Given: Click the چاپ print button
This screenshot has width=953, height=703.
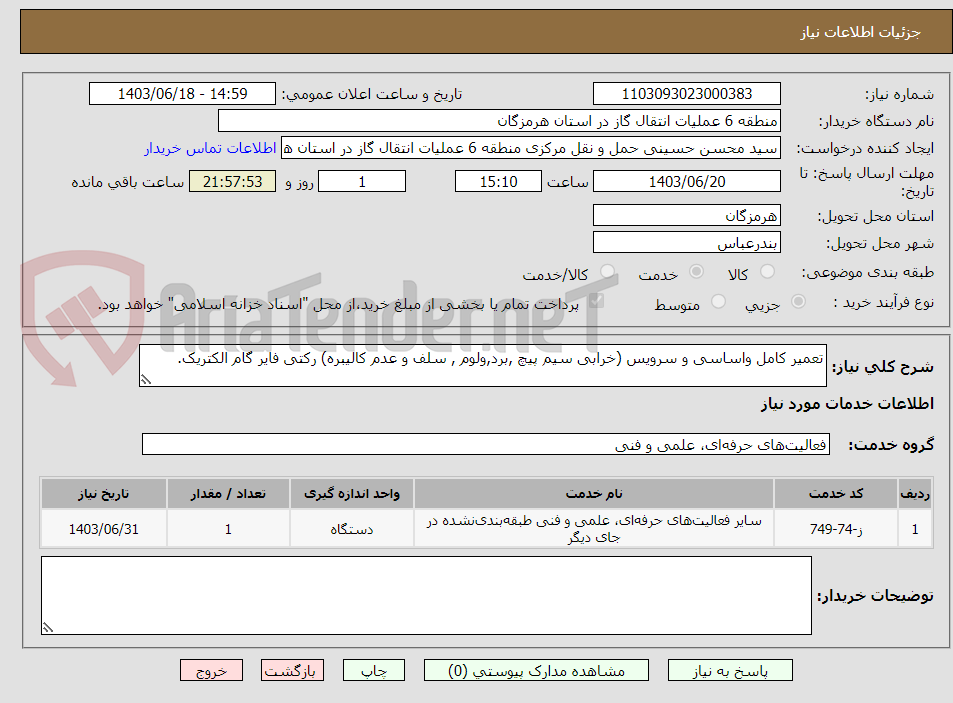Looking at the screenshot, I should [374, 670].
